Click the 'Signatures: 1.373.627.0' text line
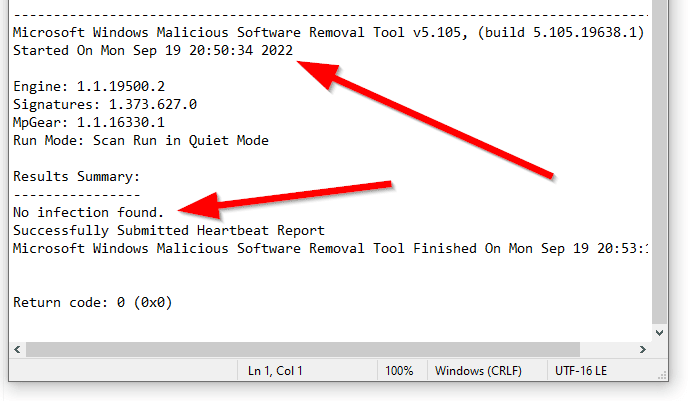The width and height of the screenshot is (688, 401). [105, 104]
